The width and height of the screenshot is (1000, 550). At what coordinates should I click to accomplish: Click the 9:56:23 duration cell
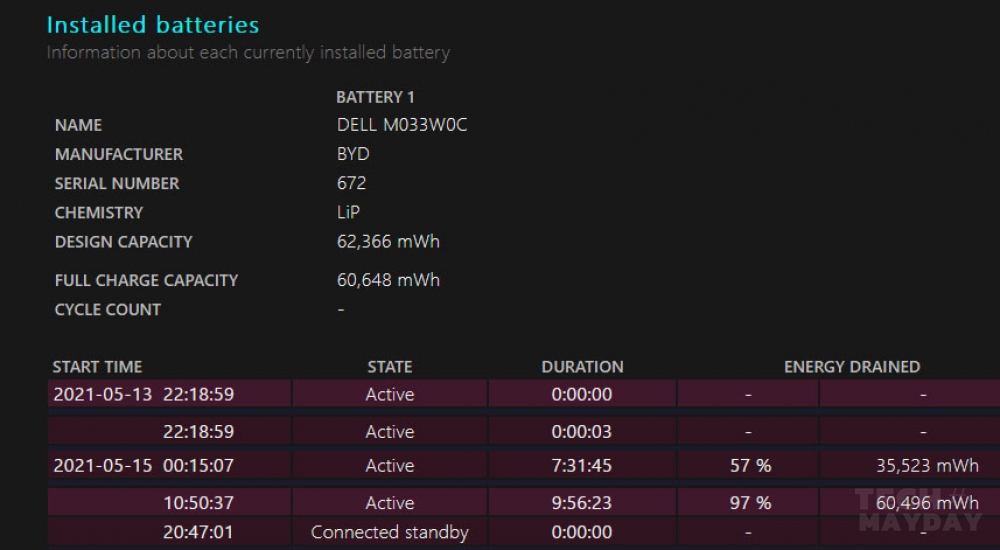(582, 503)
